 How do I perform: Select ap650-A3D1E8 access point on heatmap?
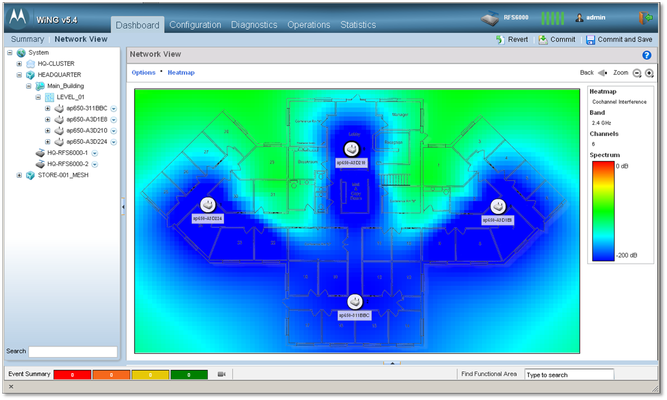point(498,207)
